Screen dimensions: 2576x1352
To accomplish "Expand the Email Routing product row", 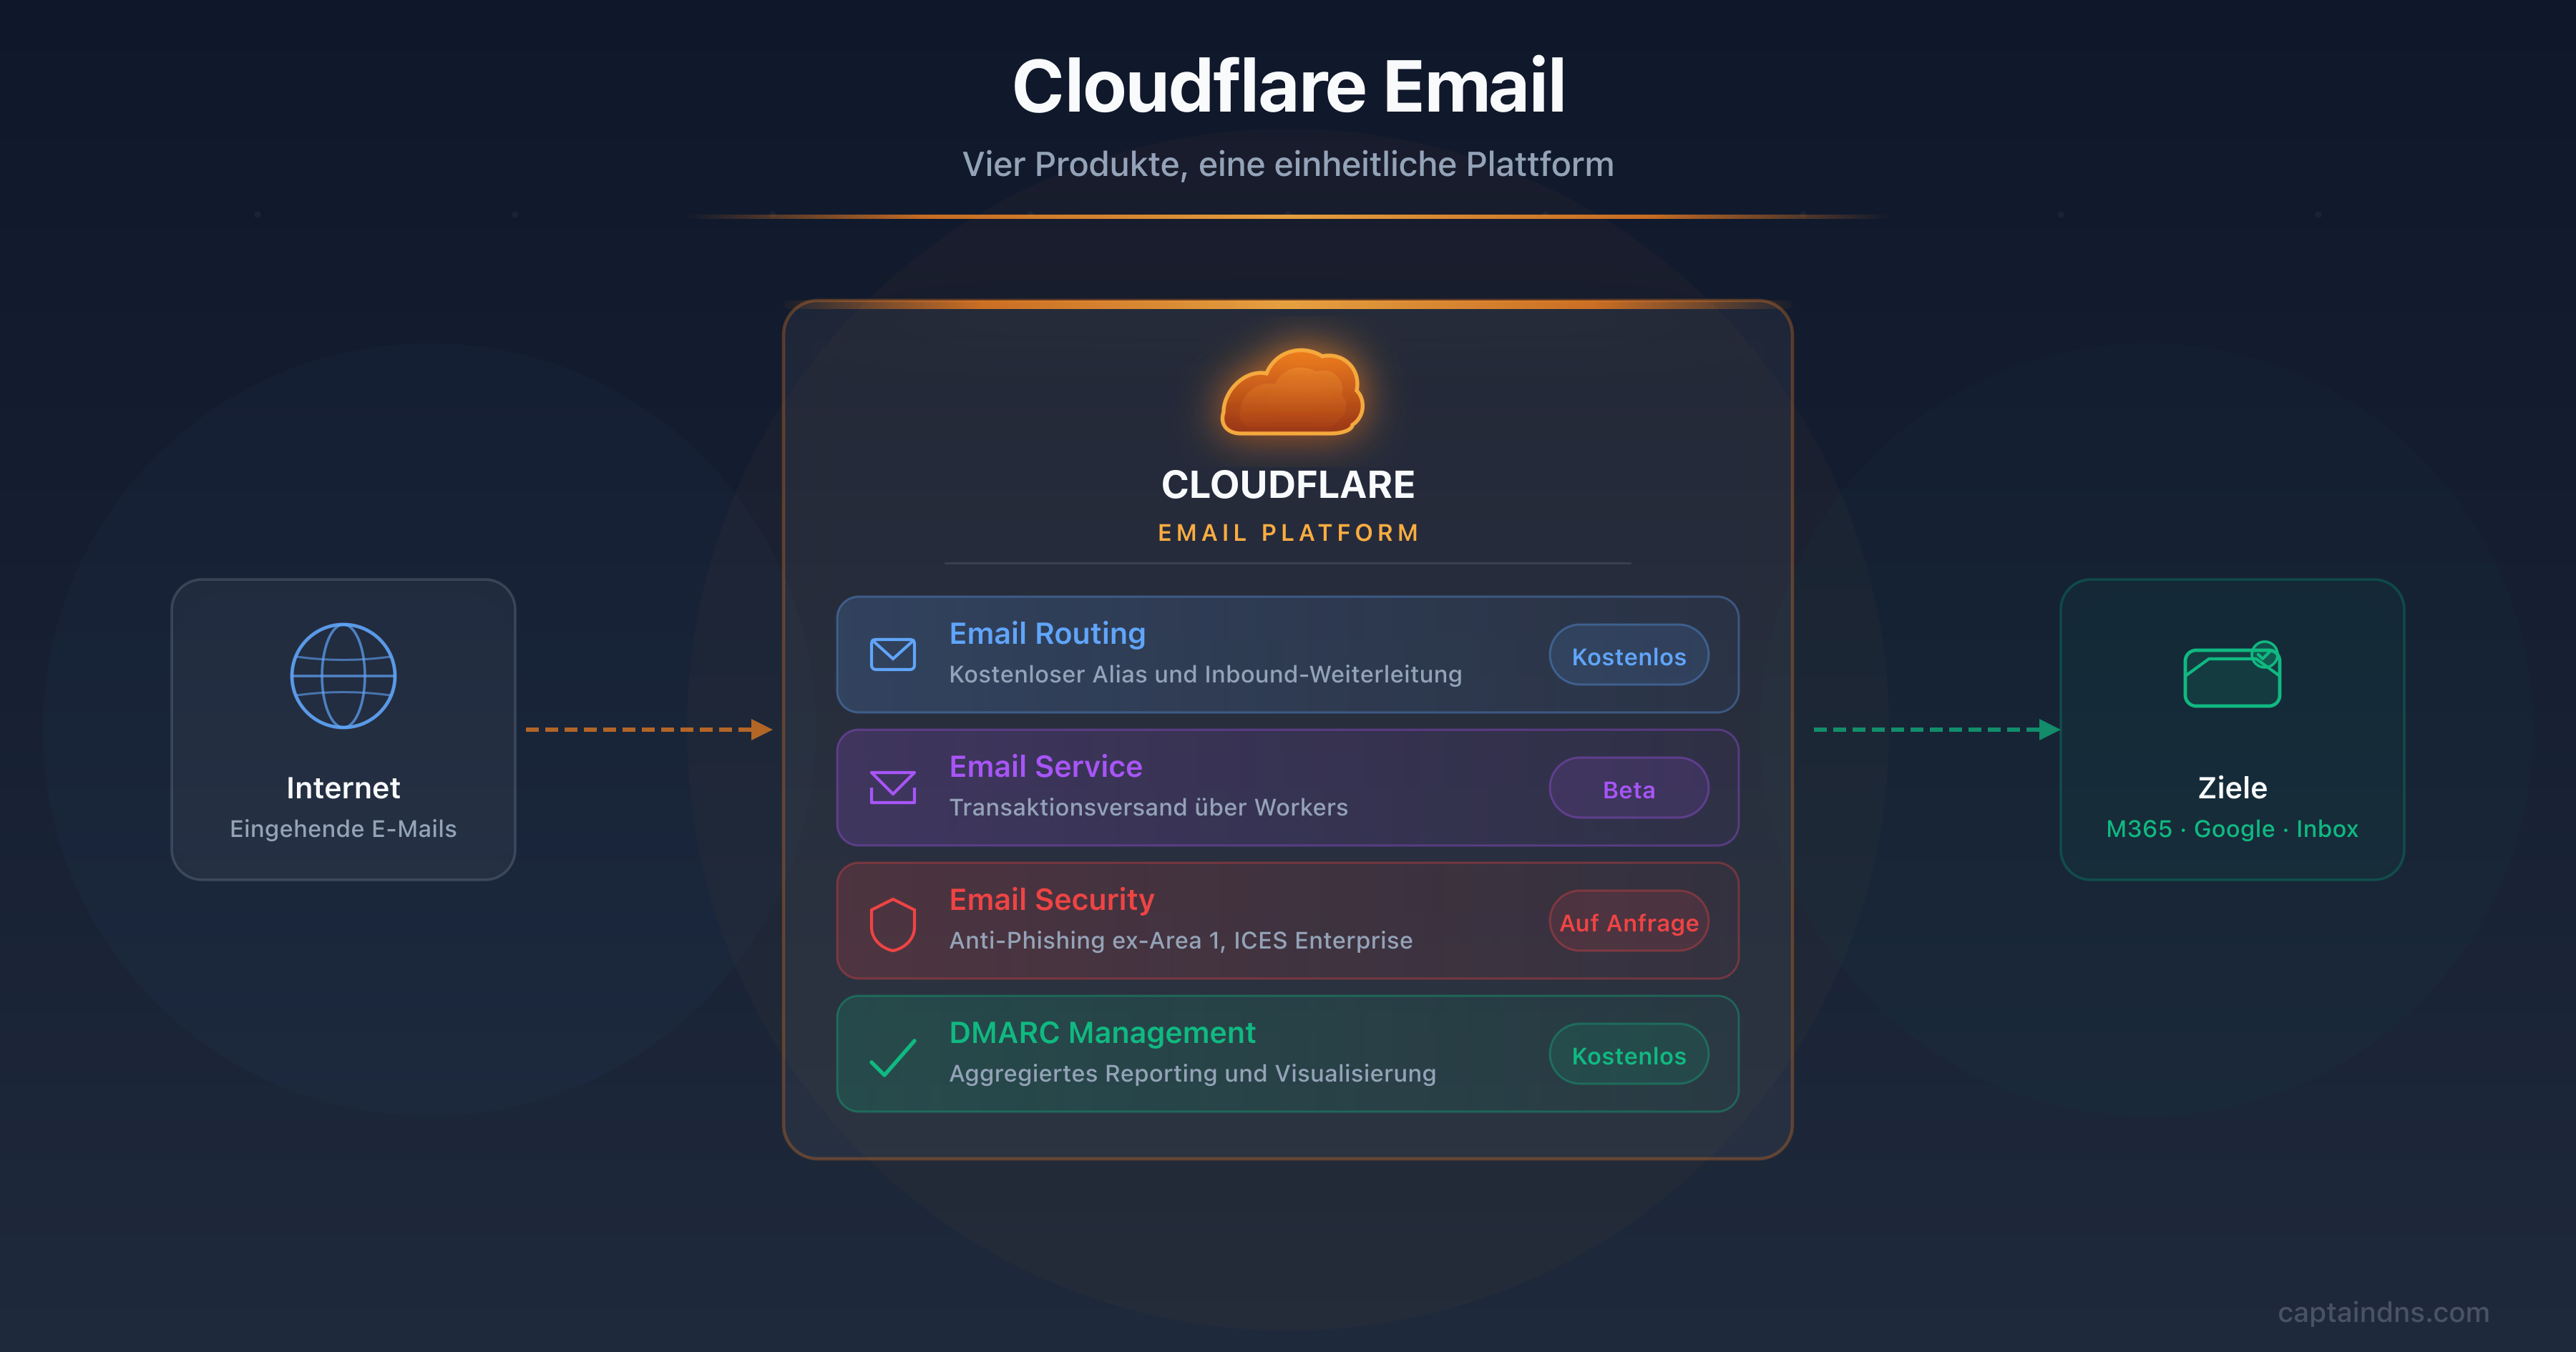I will tap(1287, 654).
